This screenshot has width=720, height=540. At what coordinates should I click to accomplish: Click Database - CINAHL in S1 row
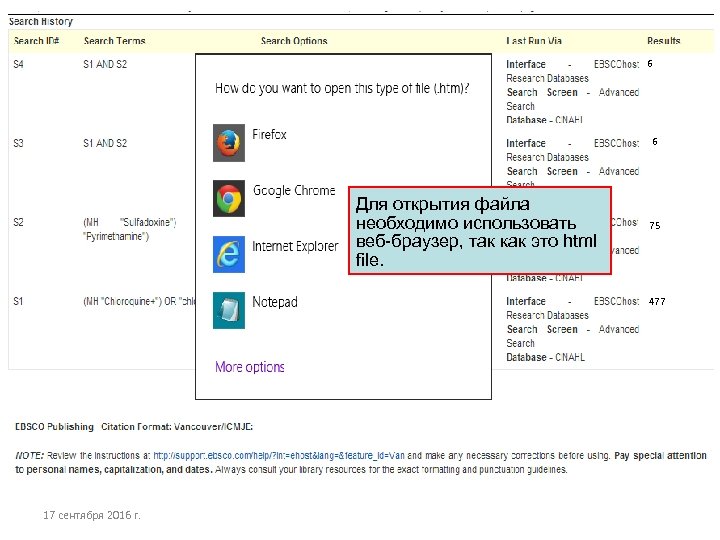tap(546, 357)
